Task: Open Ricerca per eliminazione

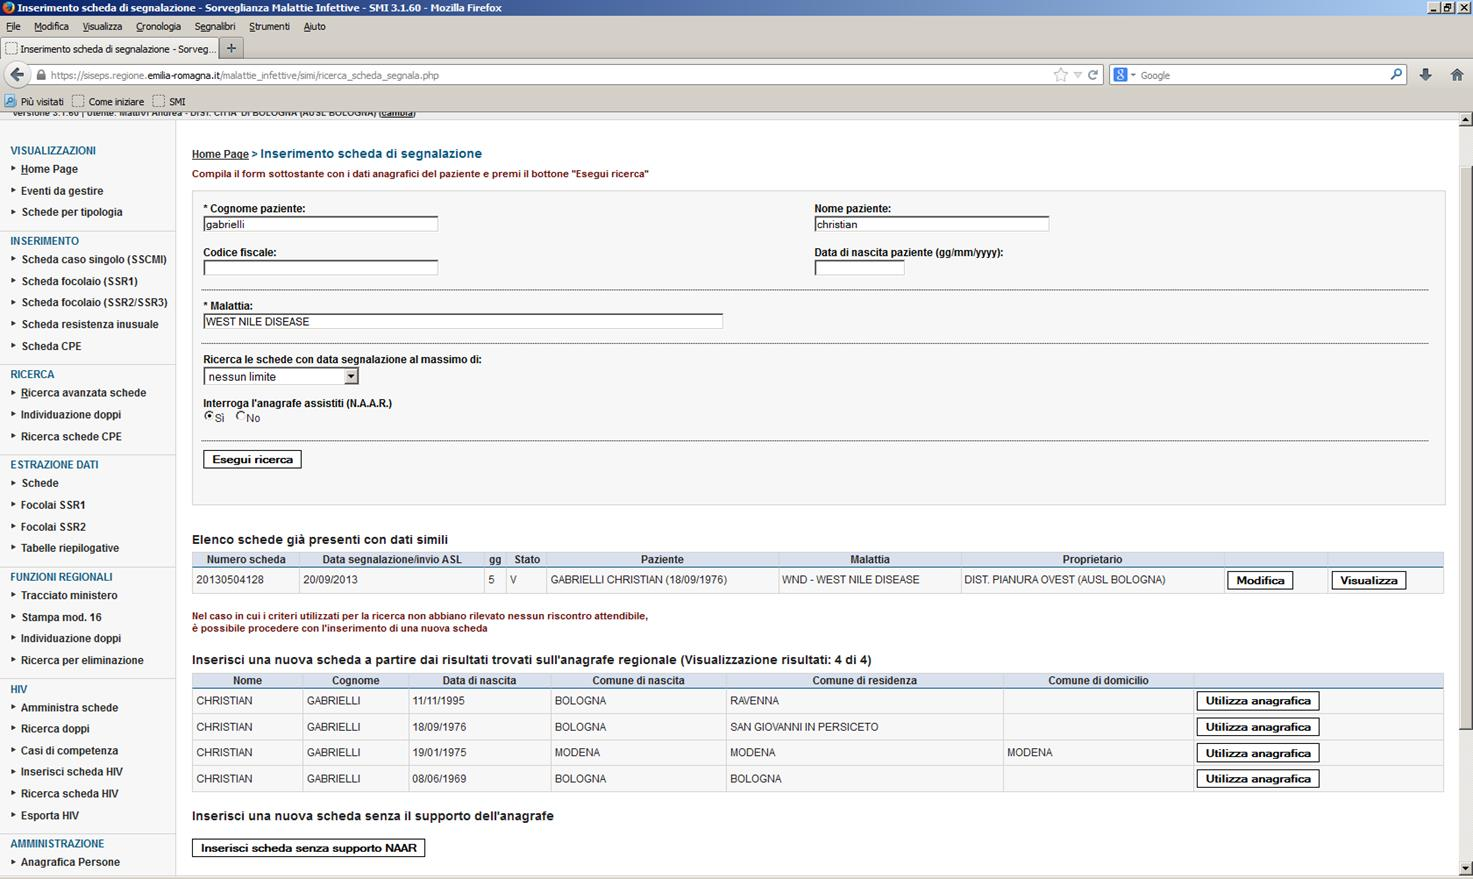Action: point(82,660)
